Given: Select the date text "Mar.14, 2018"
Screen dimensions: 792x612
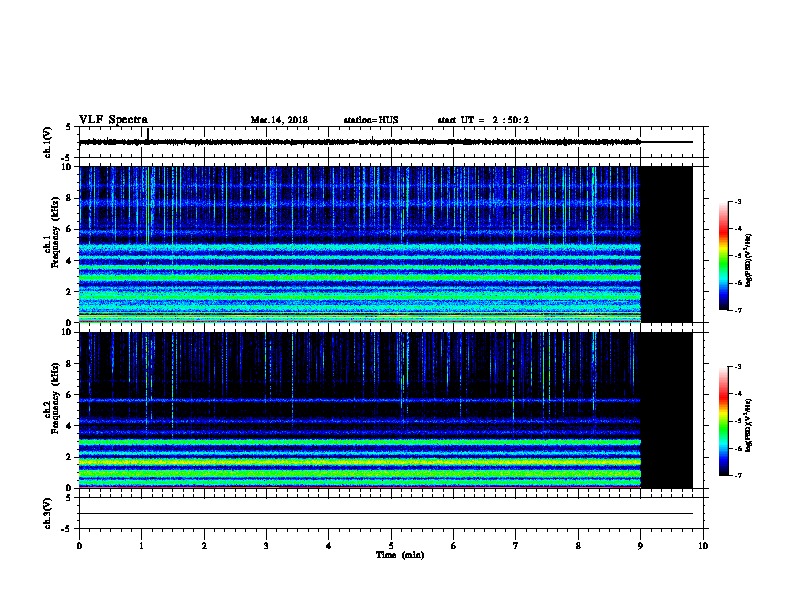Looking at the screenshot, I should [x=279, y=120].
